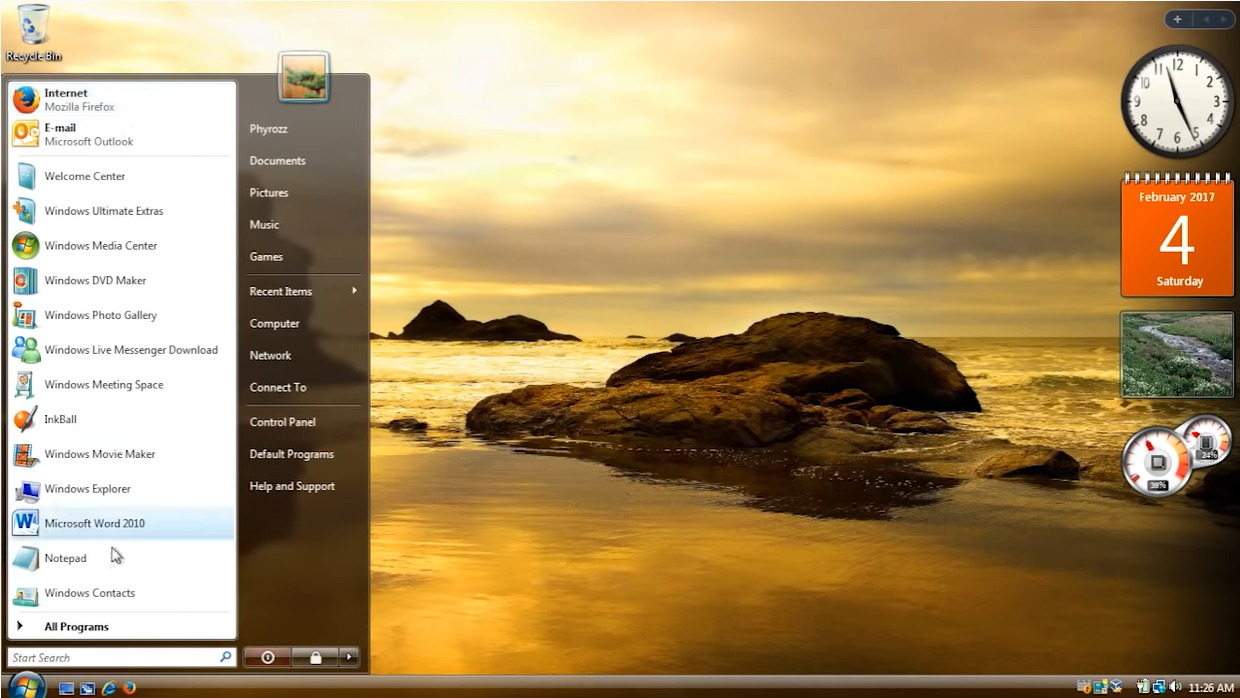Click the VirtualBox cube tray icon

tap(1116, 687)
